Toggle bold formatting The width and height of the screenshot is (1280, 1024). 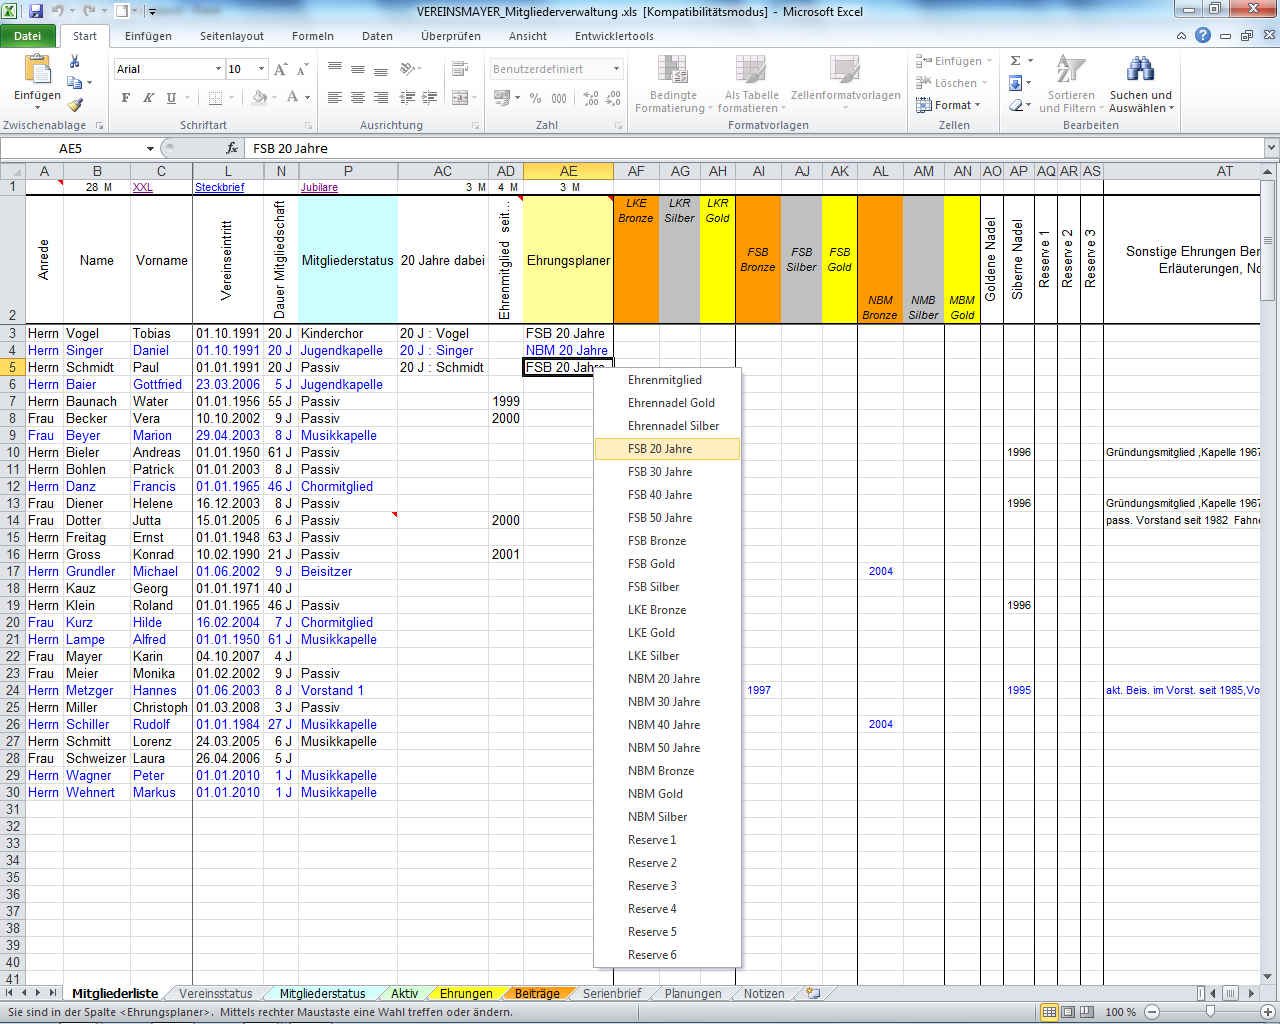[x=126, y=98]
